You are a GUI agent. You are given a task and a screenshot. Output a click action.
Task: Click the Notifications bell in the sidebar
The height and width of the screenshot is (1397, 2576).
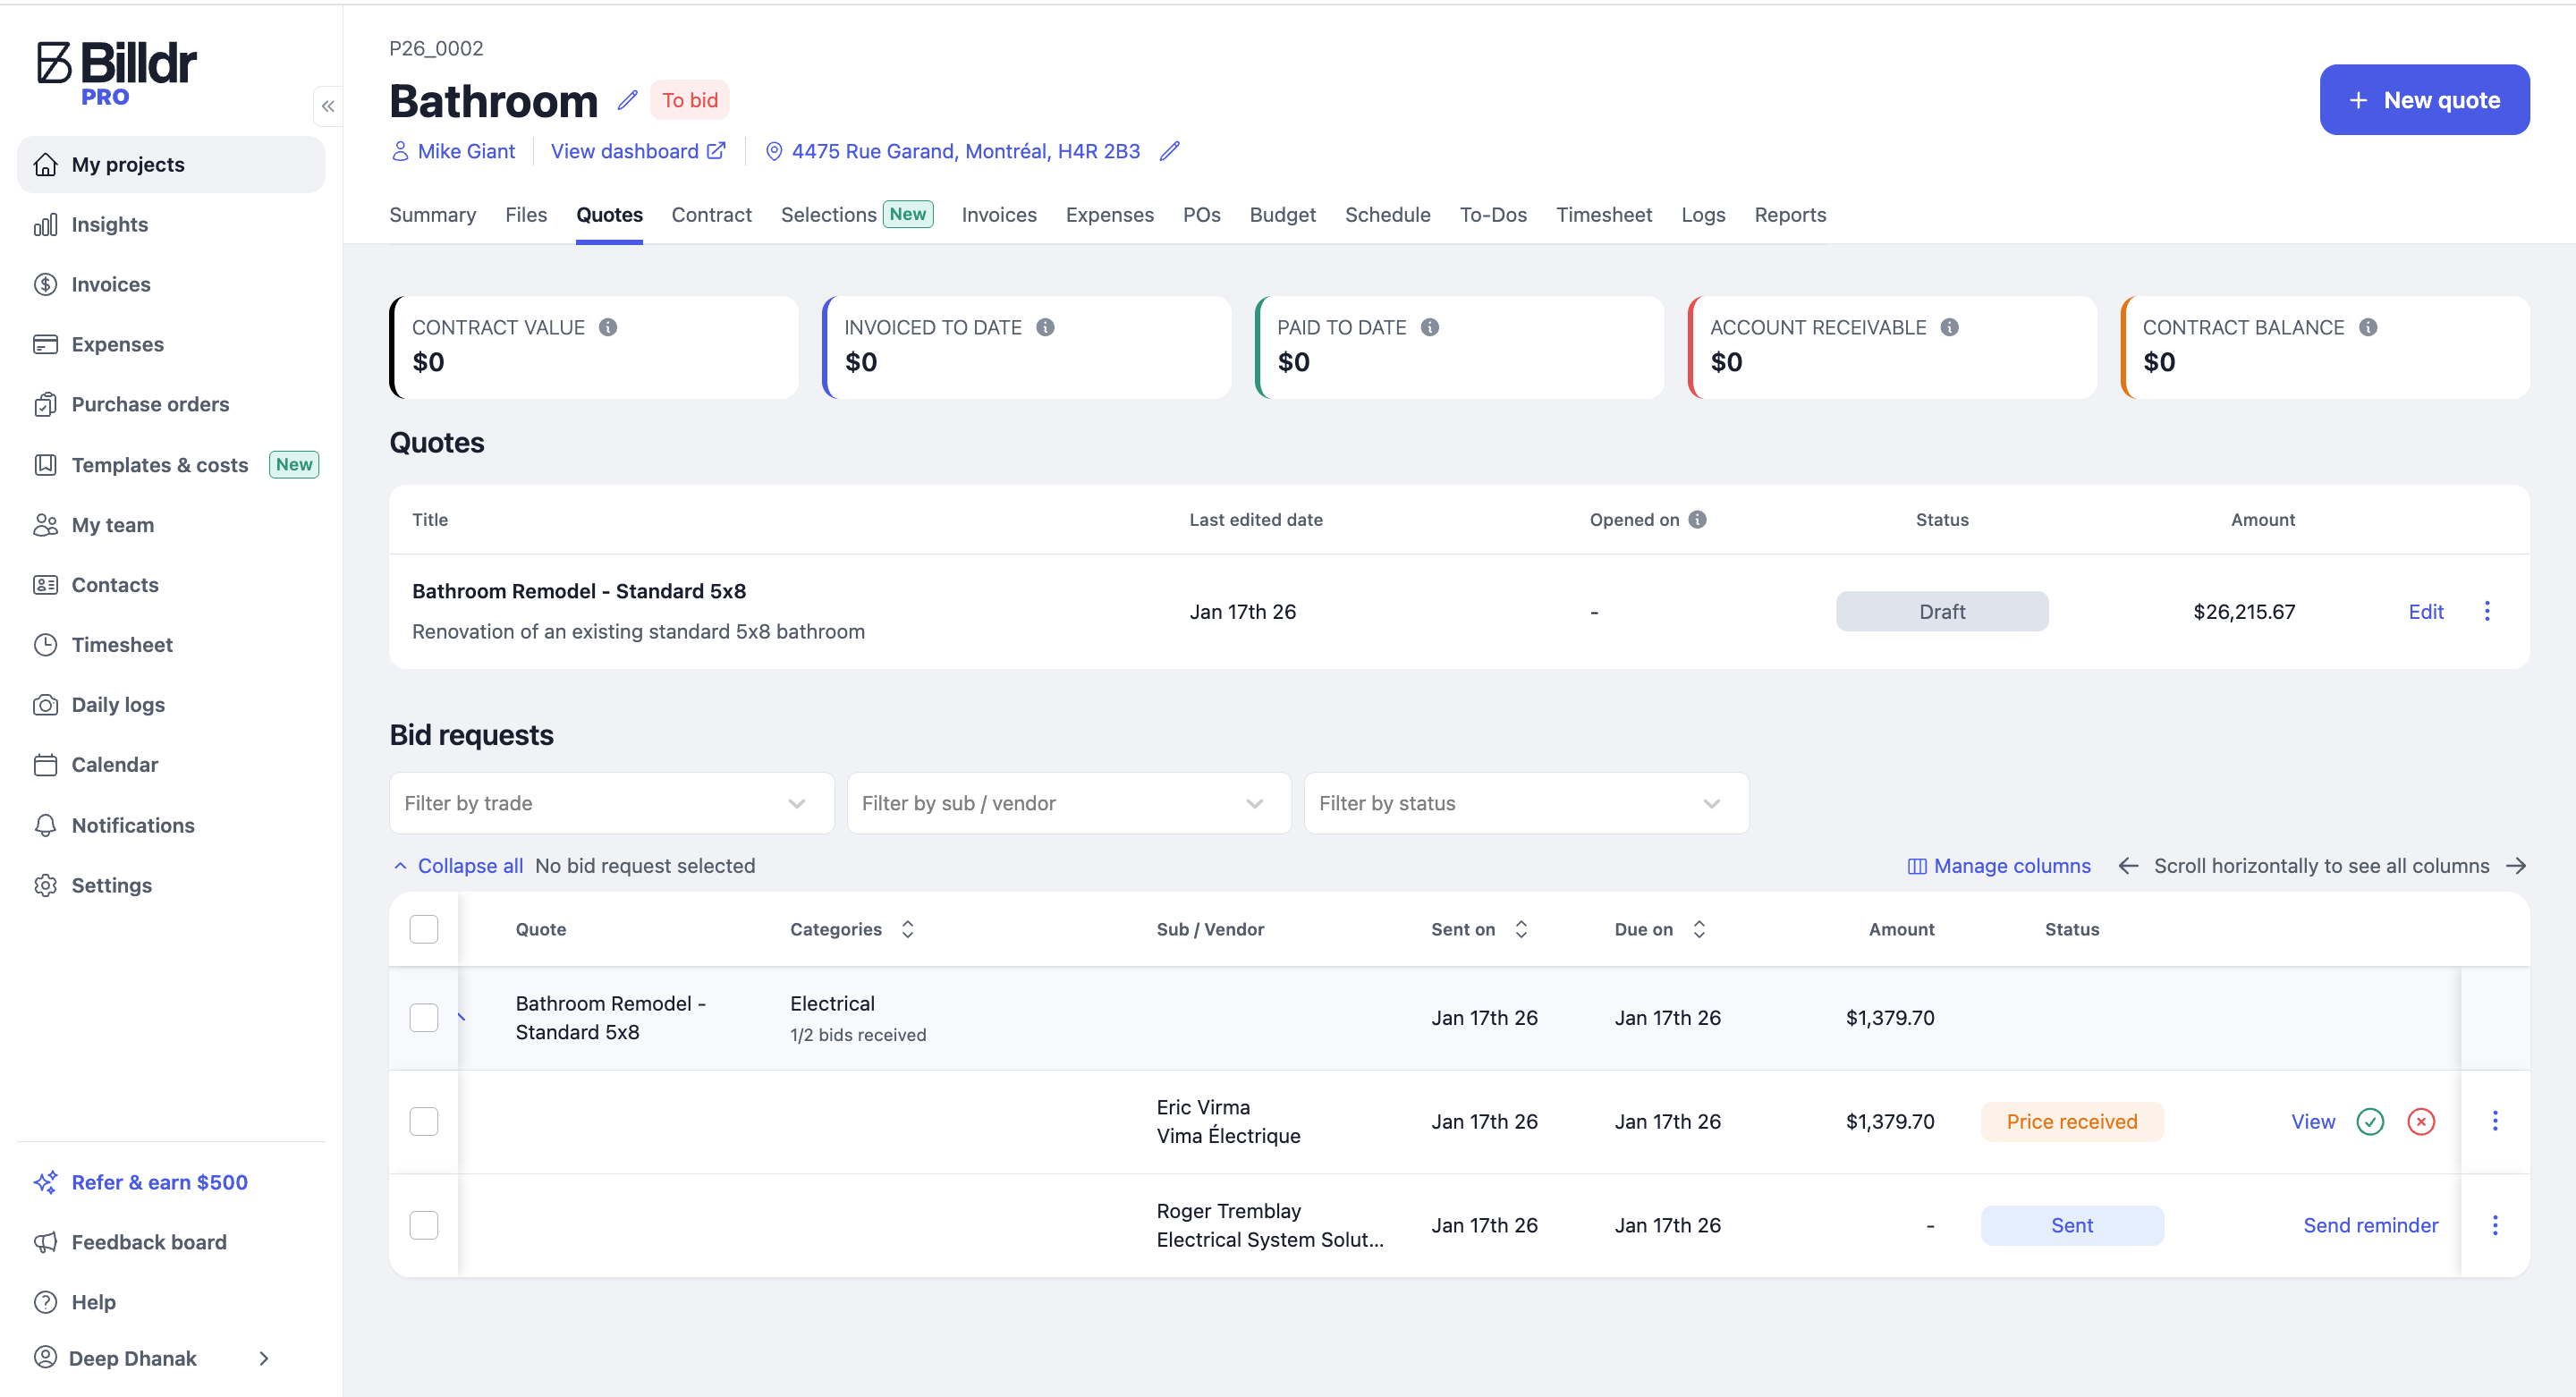point(133,825)
